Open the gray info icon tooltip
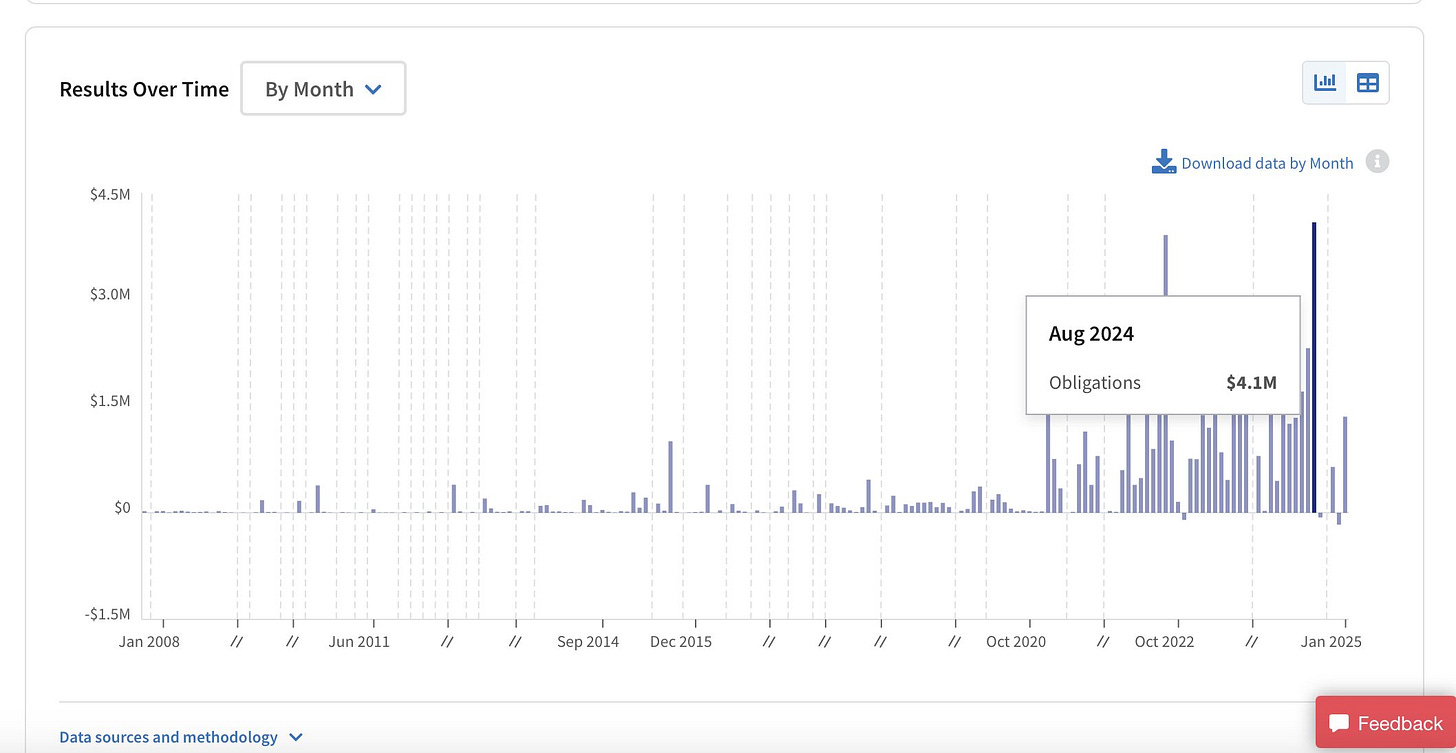The height and width of the screenshot is (753, 1456). tap(1377, 162)
